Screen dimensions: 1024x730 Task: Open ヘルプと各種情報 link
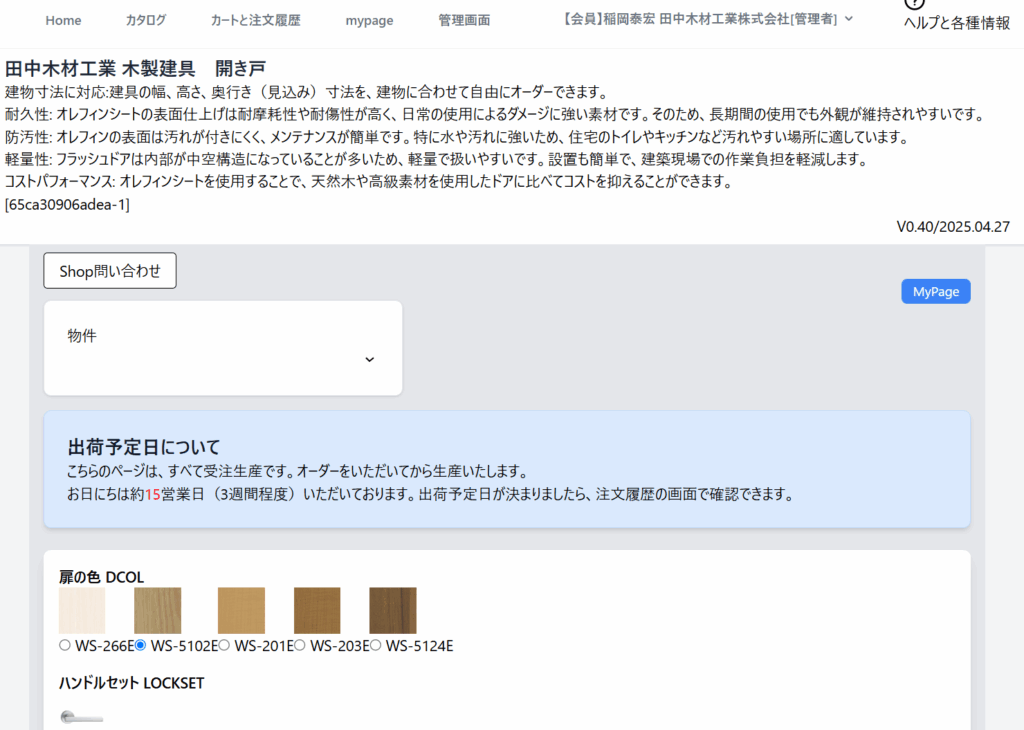pos(957,23)
